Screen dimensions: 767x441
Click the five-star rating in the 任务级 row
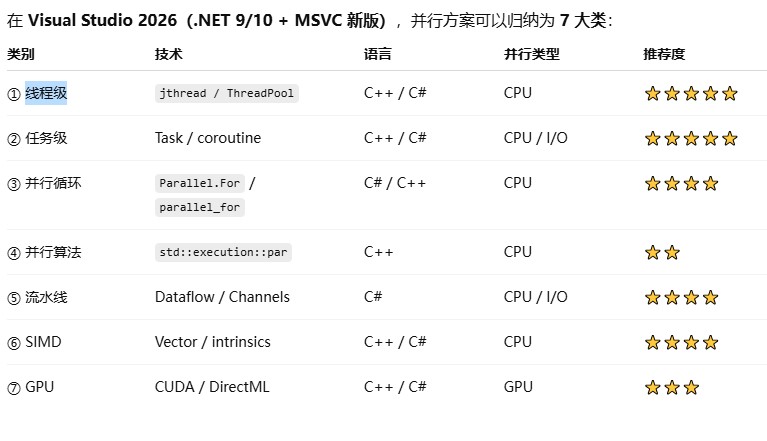pyautogui.click(x=691, y=139)
